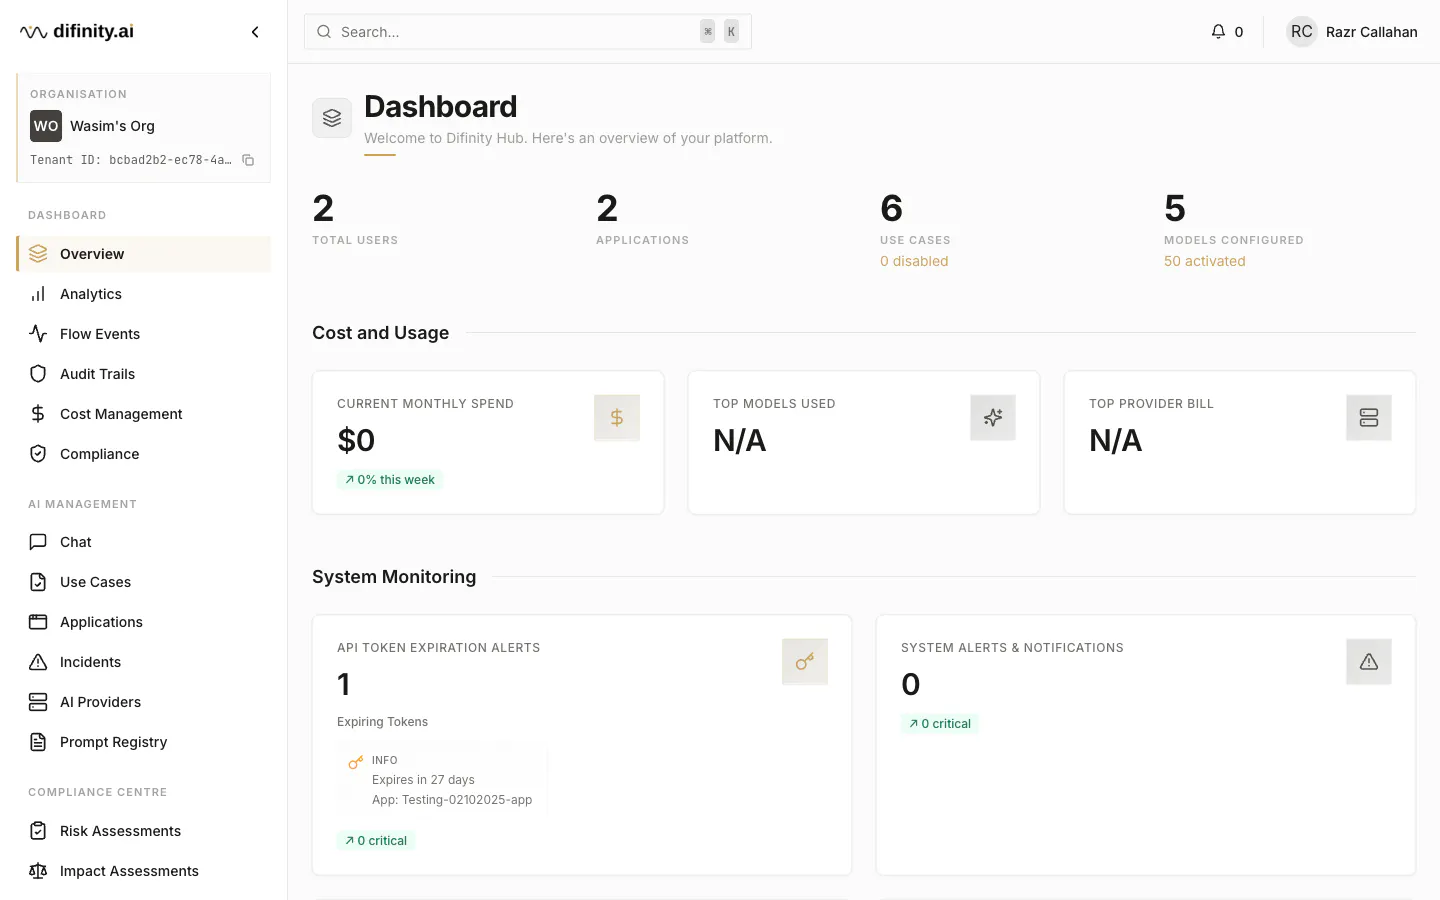Open Chat from the sidebar
This screenshot has width=1440, height=900.
[144, 542]
